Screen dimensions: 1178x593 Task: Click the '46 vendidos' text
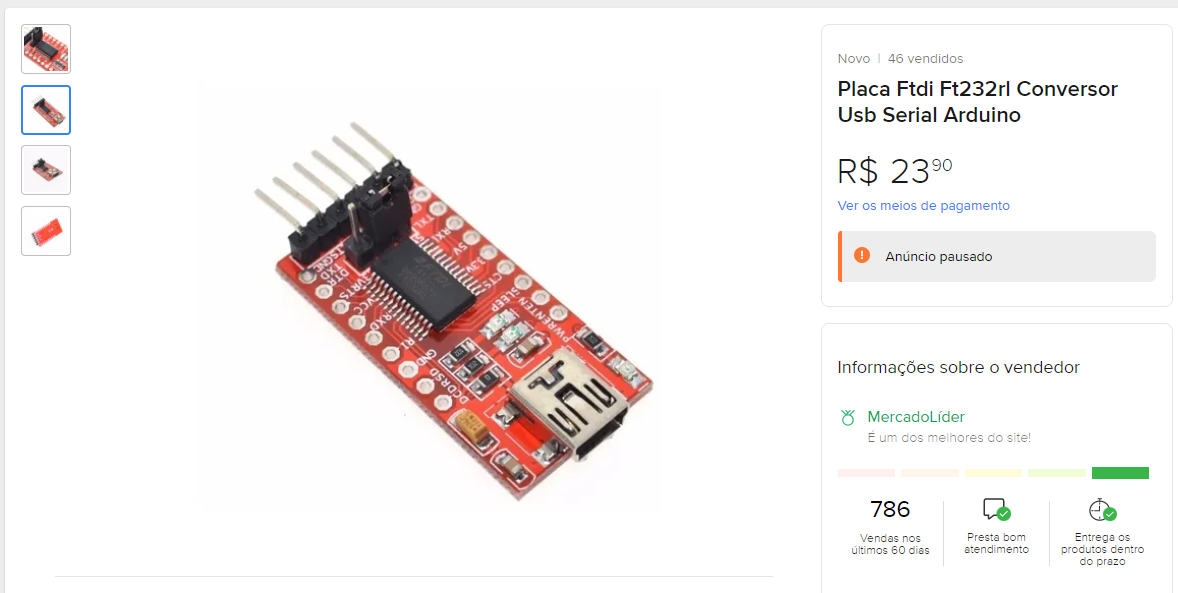926,59
